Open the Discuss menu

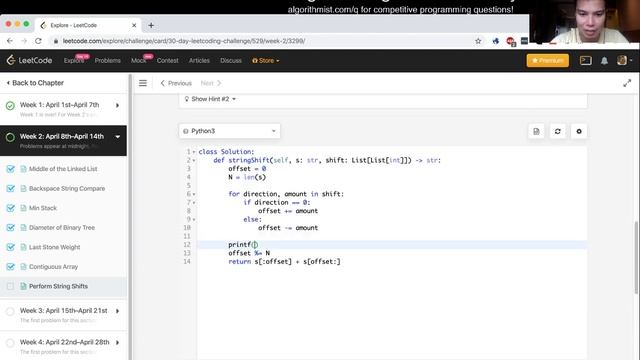pyautogui.click(x=231, y=60)
